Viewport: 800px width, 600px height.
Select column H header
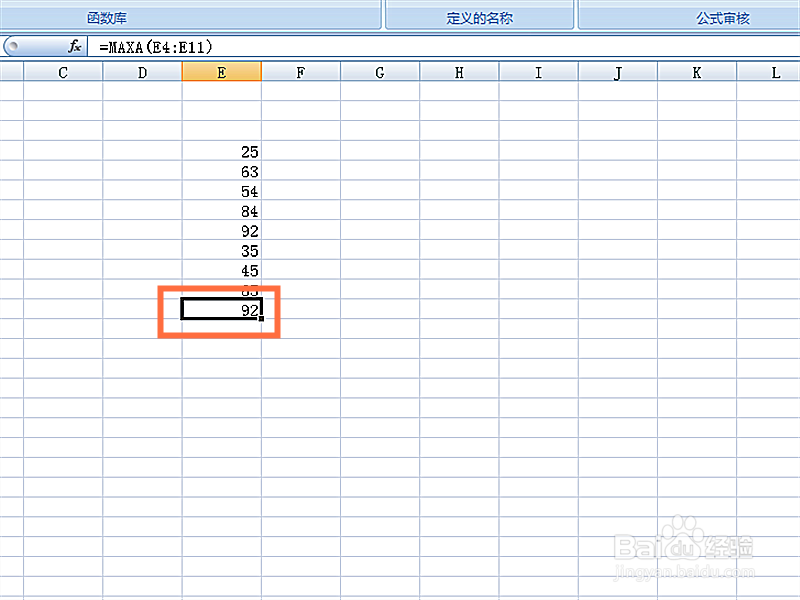tap(459, 72)
